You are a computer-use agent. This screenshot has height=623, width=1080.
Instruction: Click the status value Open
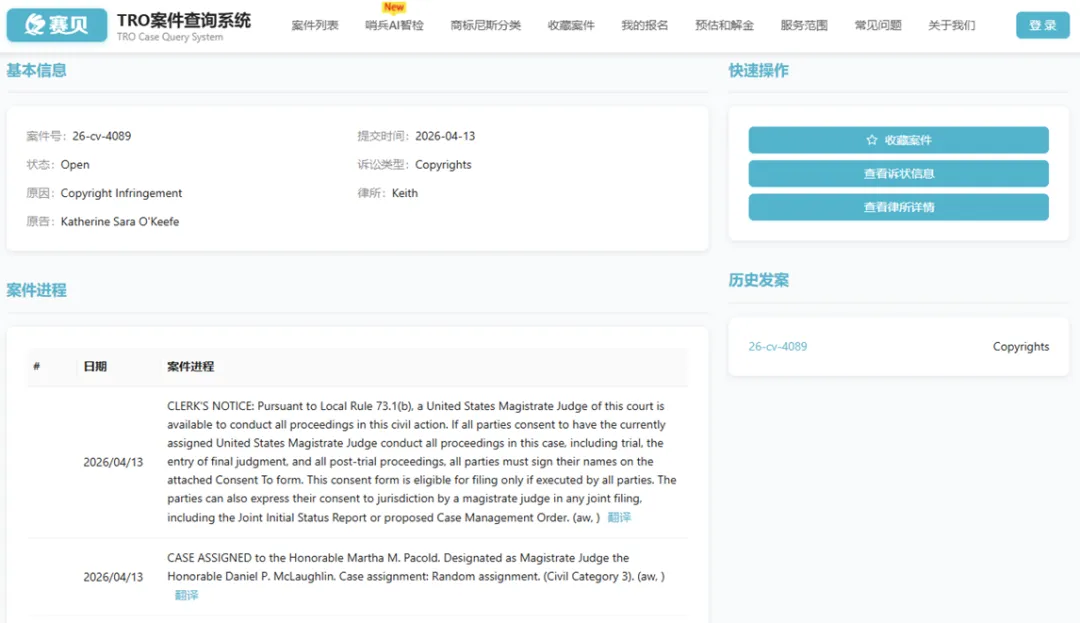coord(75,165)
